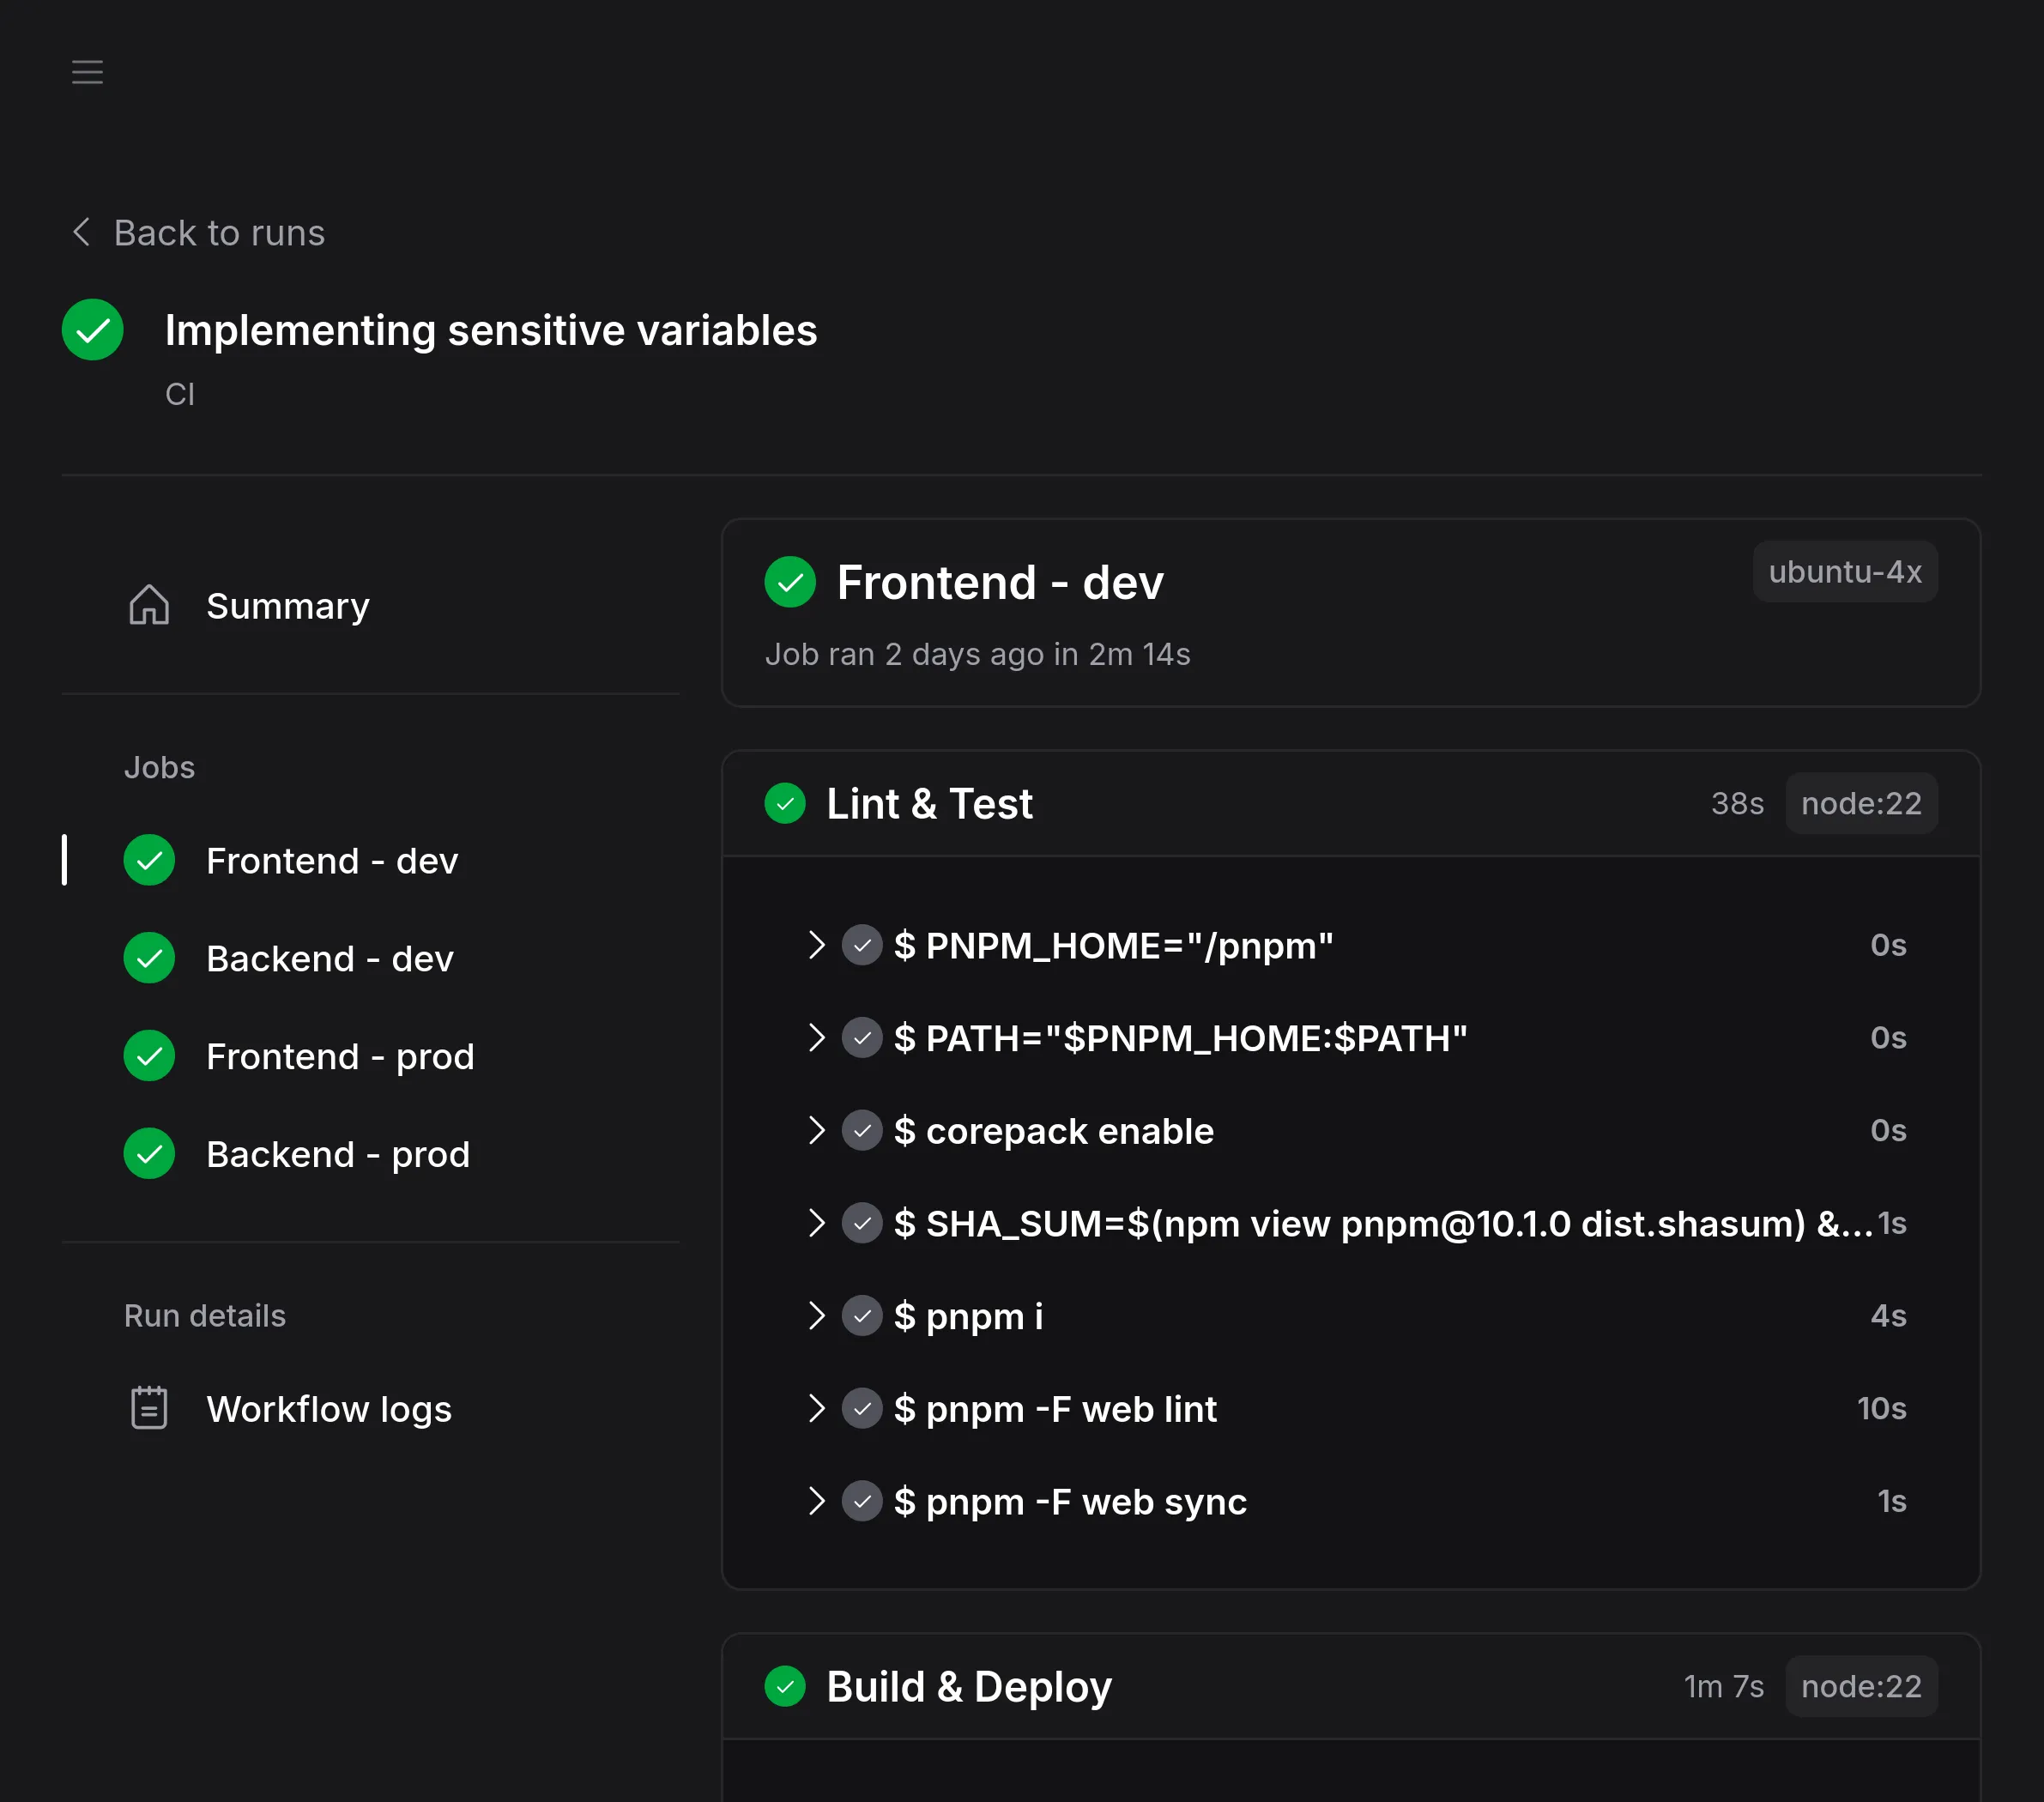Click the status icon beside '$ pnpm i' step

coord(861,1316)
